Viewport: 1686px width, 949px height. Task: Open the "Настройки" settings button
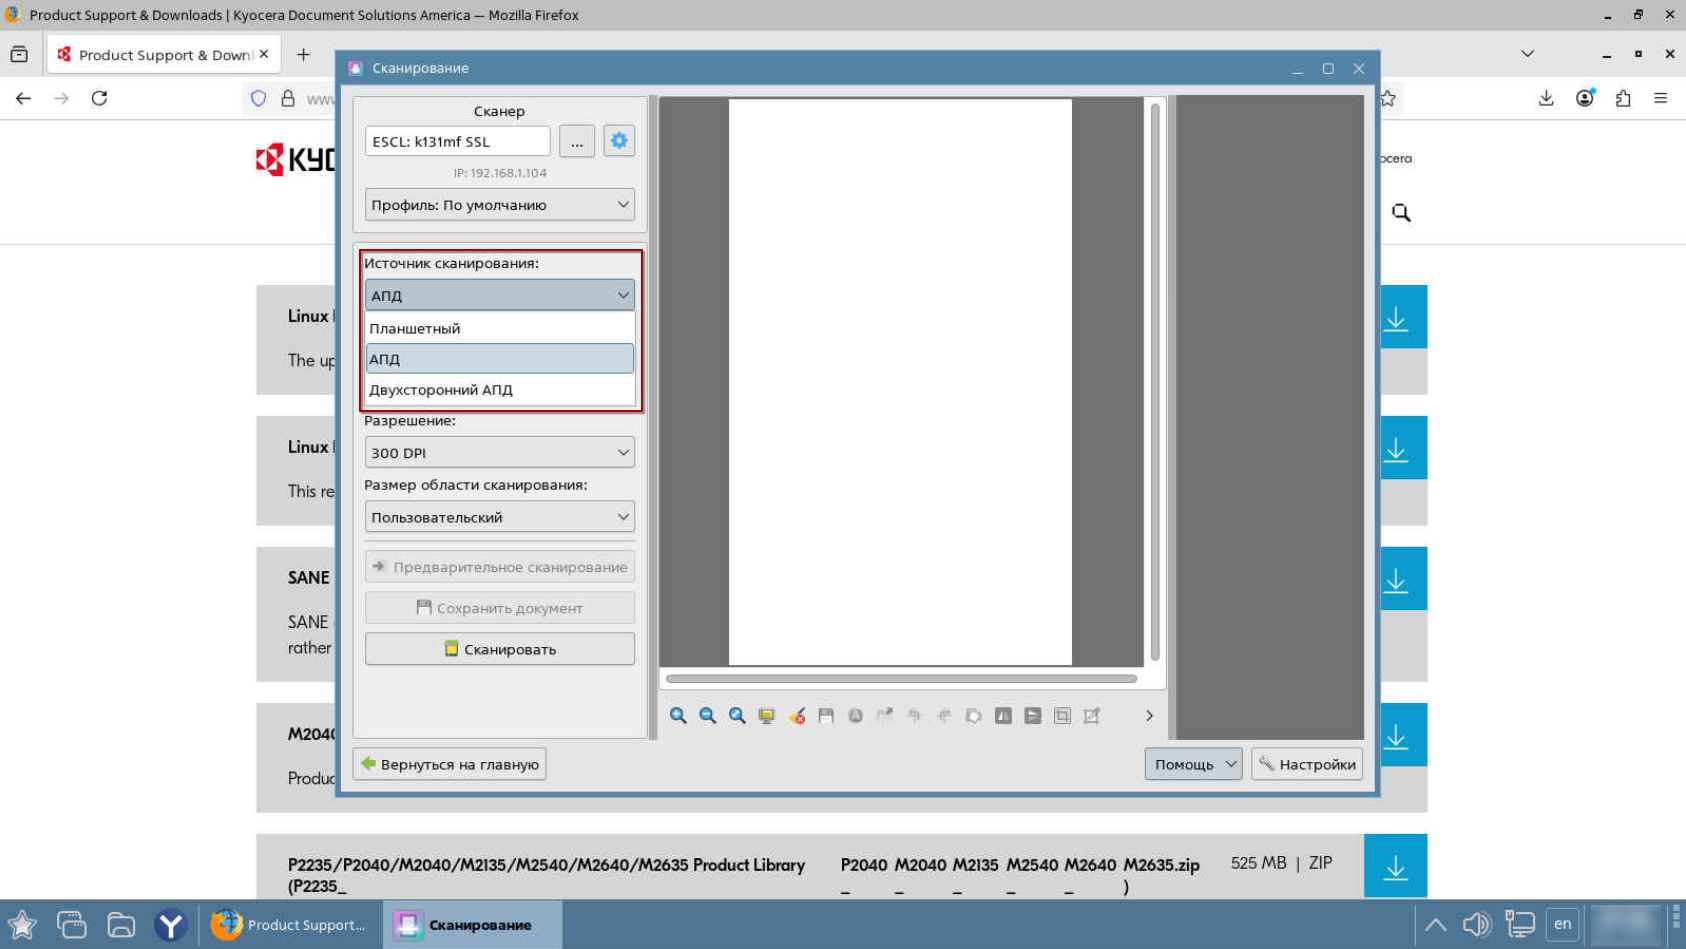pyautogui.click(x=1306, y=764)
